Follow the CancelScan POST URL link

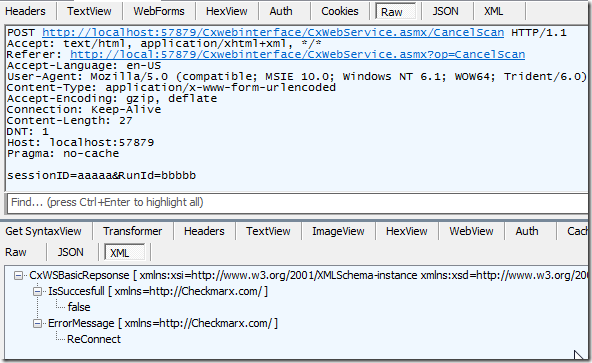[273, 32]
